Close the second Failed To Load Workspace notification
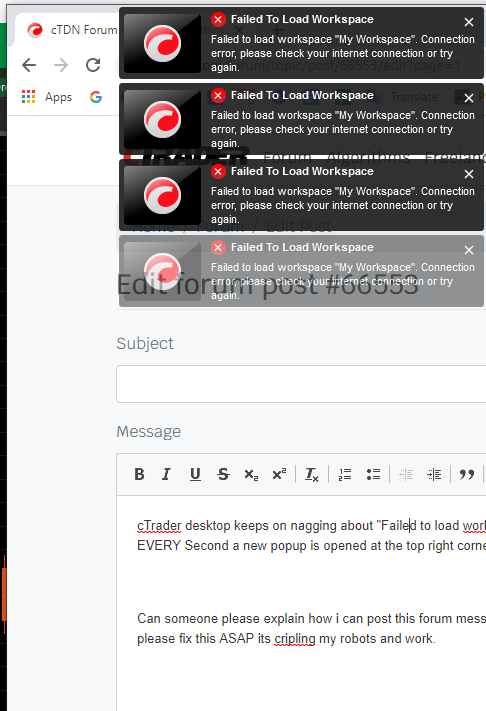The width and height of the screenshot is (486, 711). pyautogui.click(x=469, y=98)
